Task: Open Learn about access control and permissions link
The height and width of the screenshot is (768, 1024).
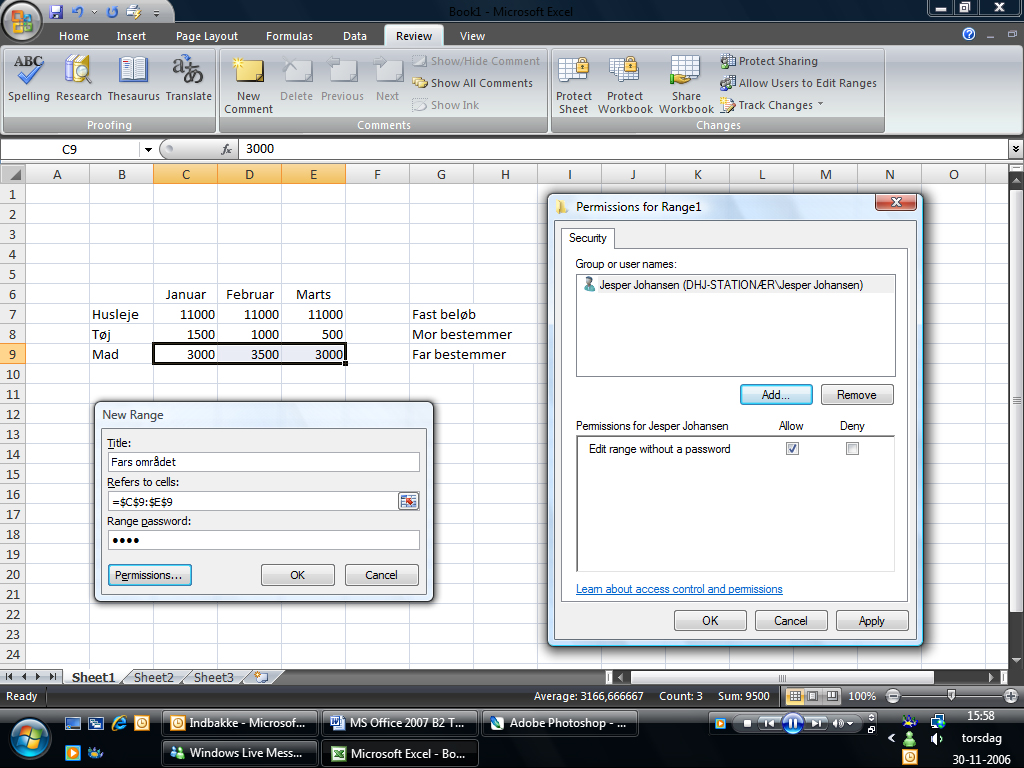Action: coord(679,589)
